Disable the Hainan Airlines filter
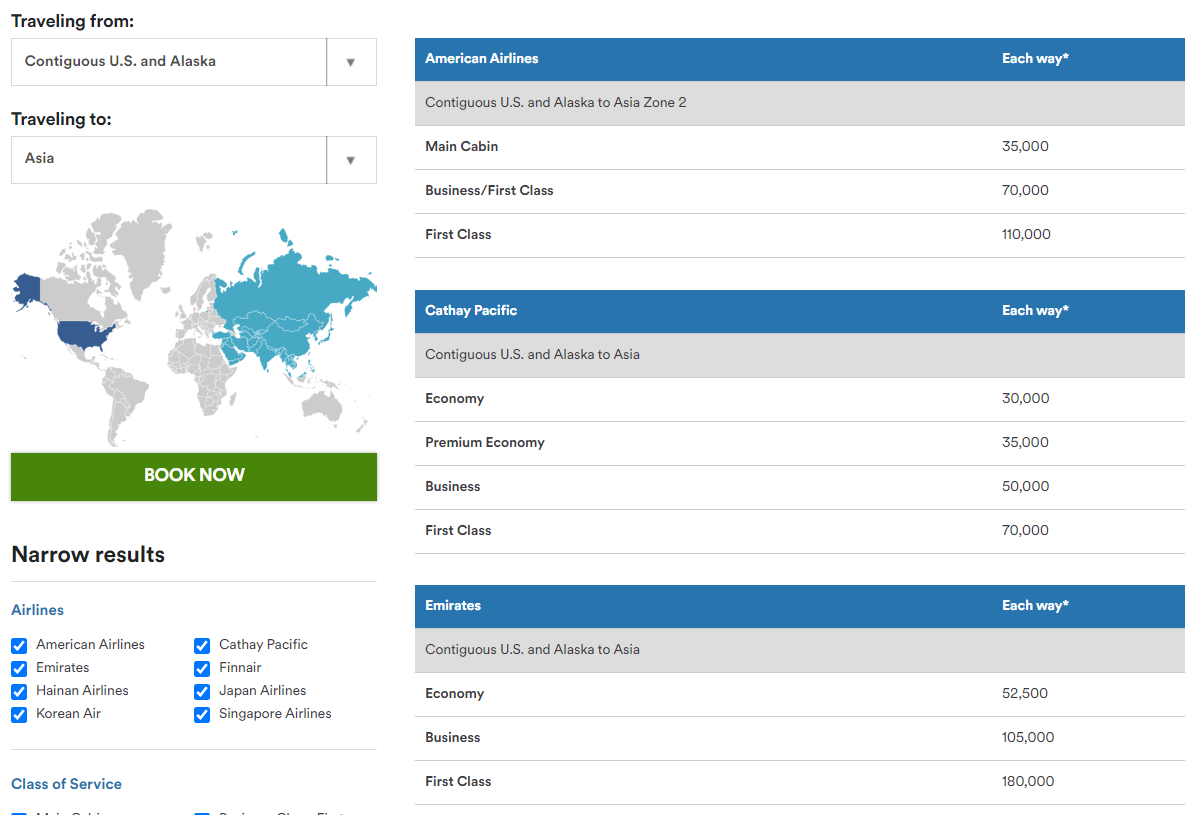Screen dimensions: 1191x815 (19, 692)
